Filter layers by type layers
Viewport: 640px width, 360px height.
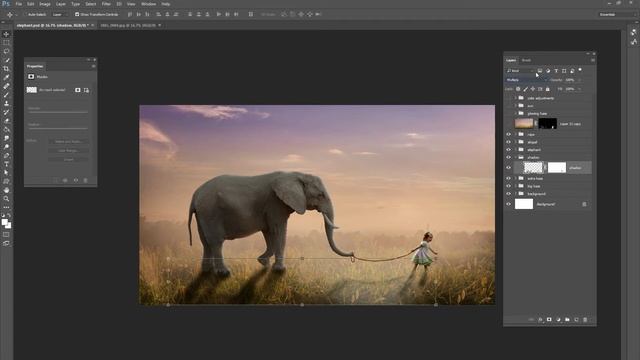pos(556,71)
